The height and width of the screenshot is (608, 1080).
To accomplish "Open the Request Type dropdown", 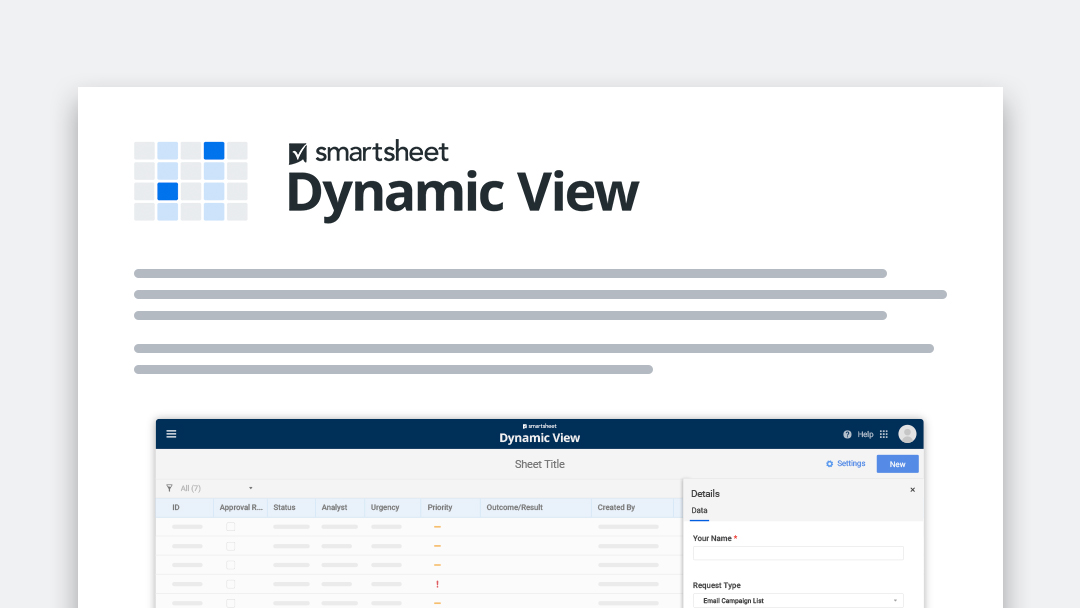I will (x=797, y=601).
